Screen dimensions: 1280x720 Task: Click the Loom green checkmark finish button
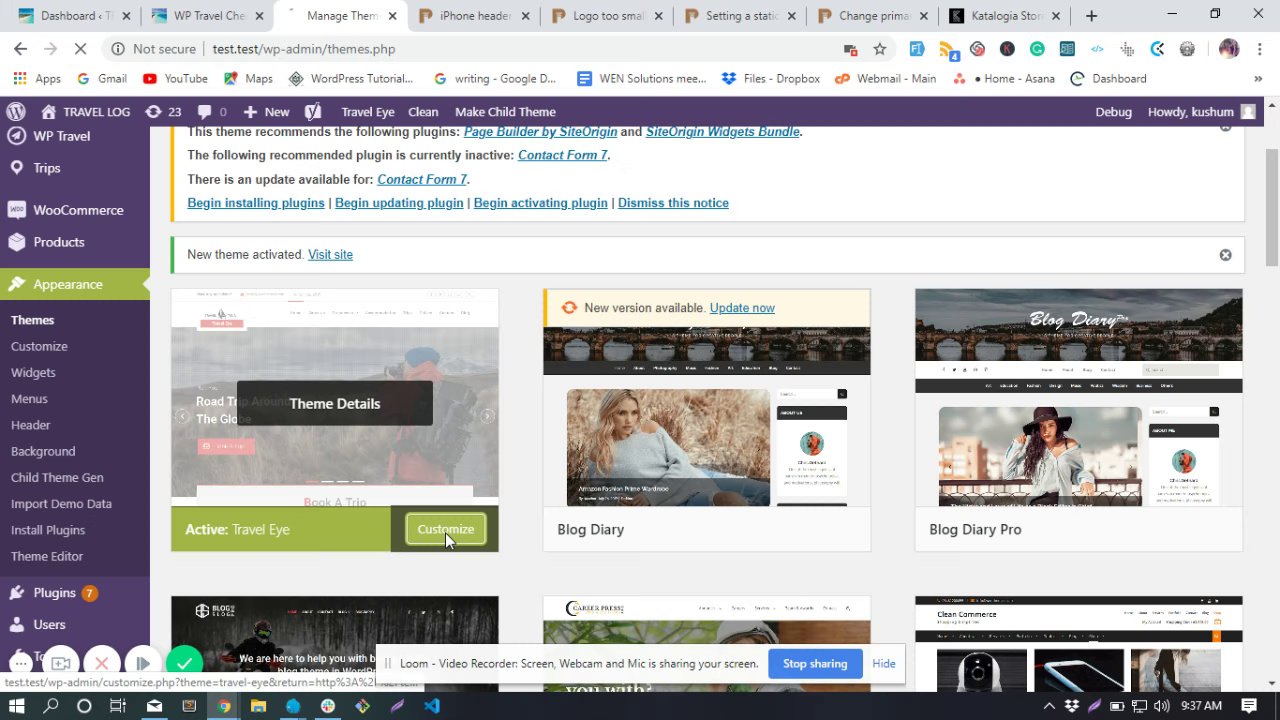pyautogui.click(x=184, y=662)
